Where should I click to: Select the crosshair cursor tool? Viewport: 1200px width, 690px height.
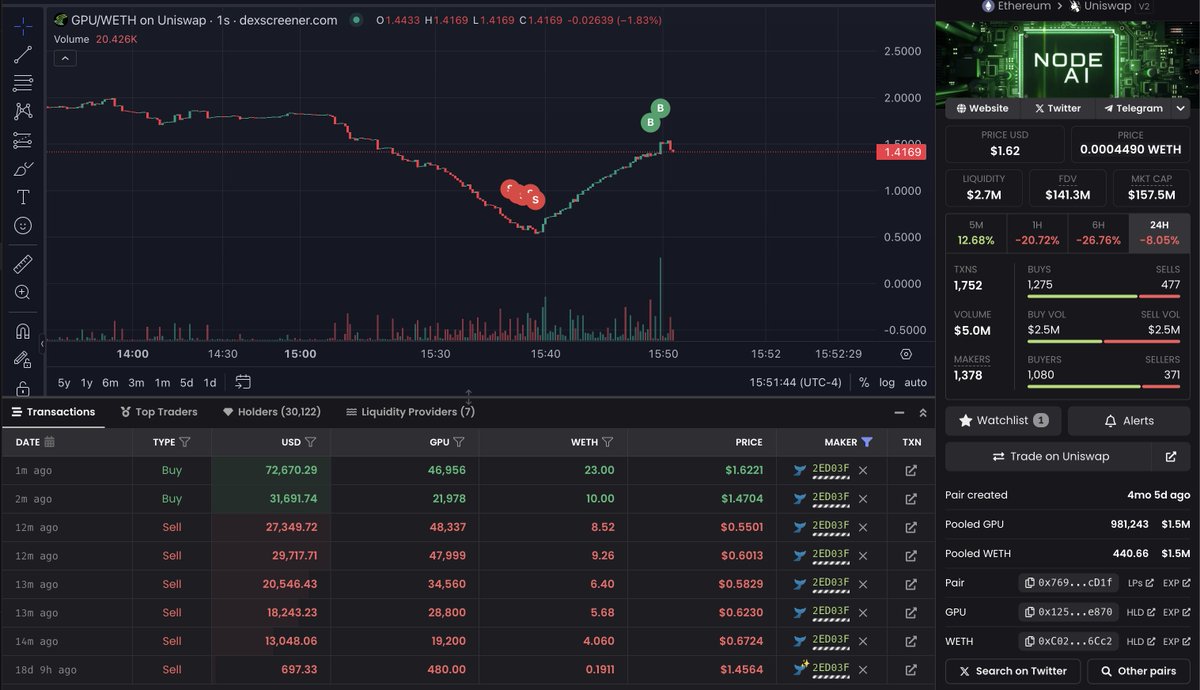(x=22, y=27)
